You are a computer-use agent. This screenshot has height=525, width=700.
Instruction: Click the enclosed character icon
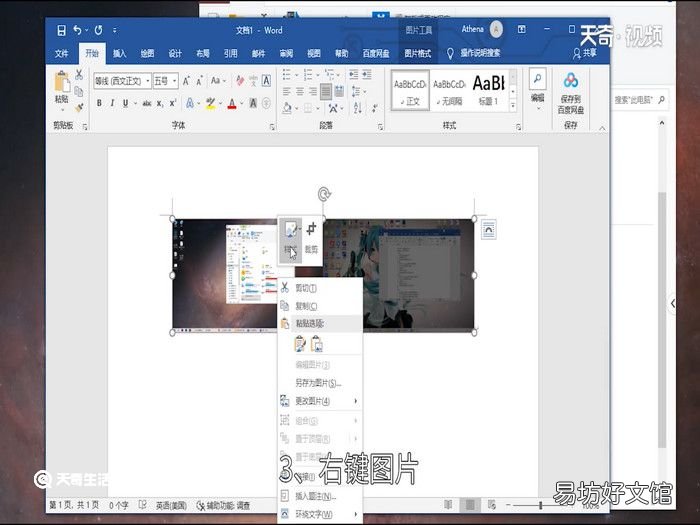(267, 104)
